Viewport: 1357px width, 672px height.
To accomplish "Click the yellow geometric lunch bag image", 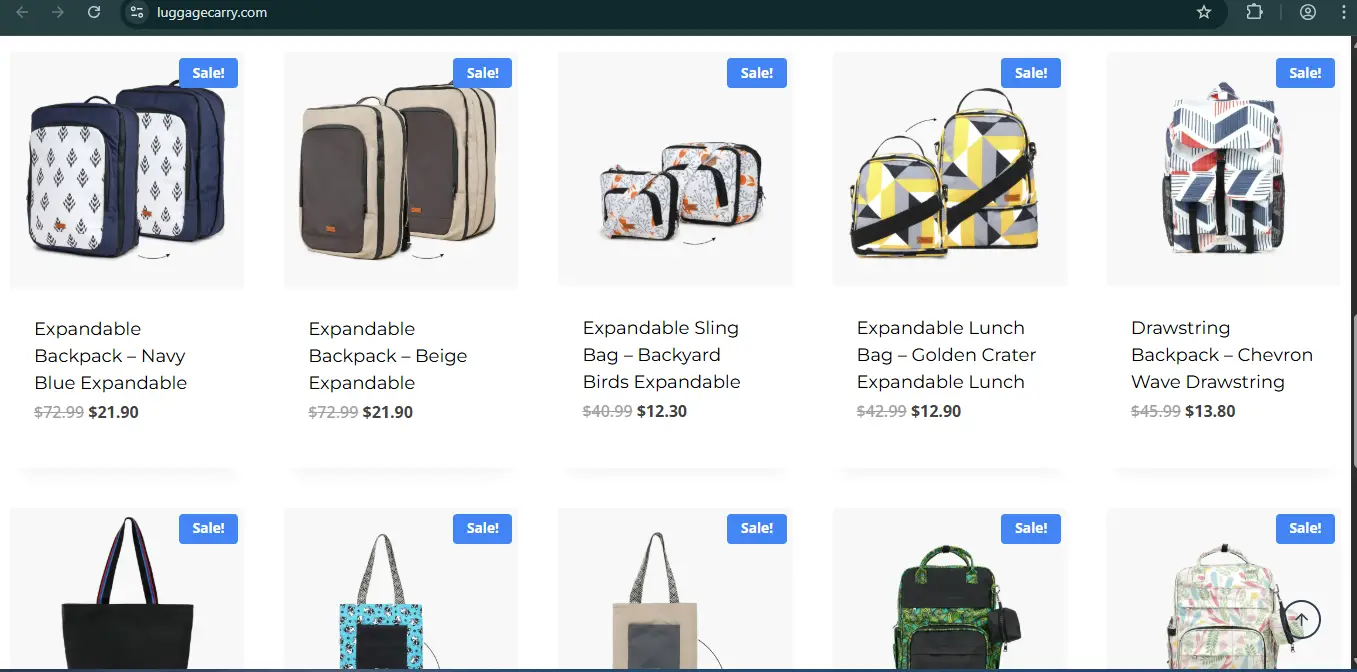I will [950, 170].
